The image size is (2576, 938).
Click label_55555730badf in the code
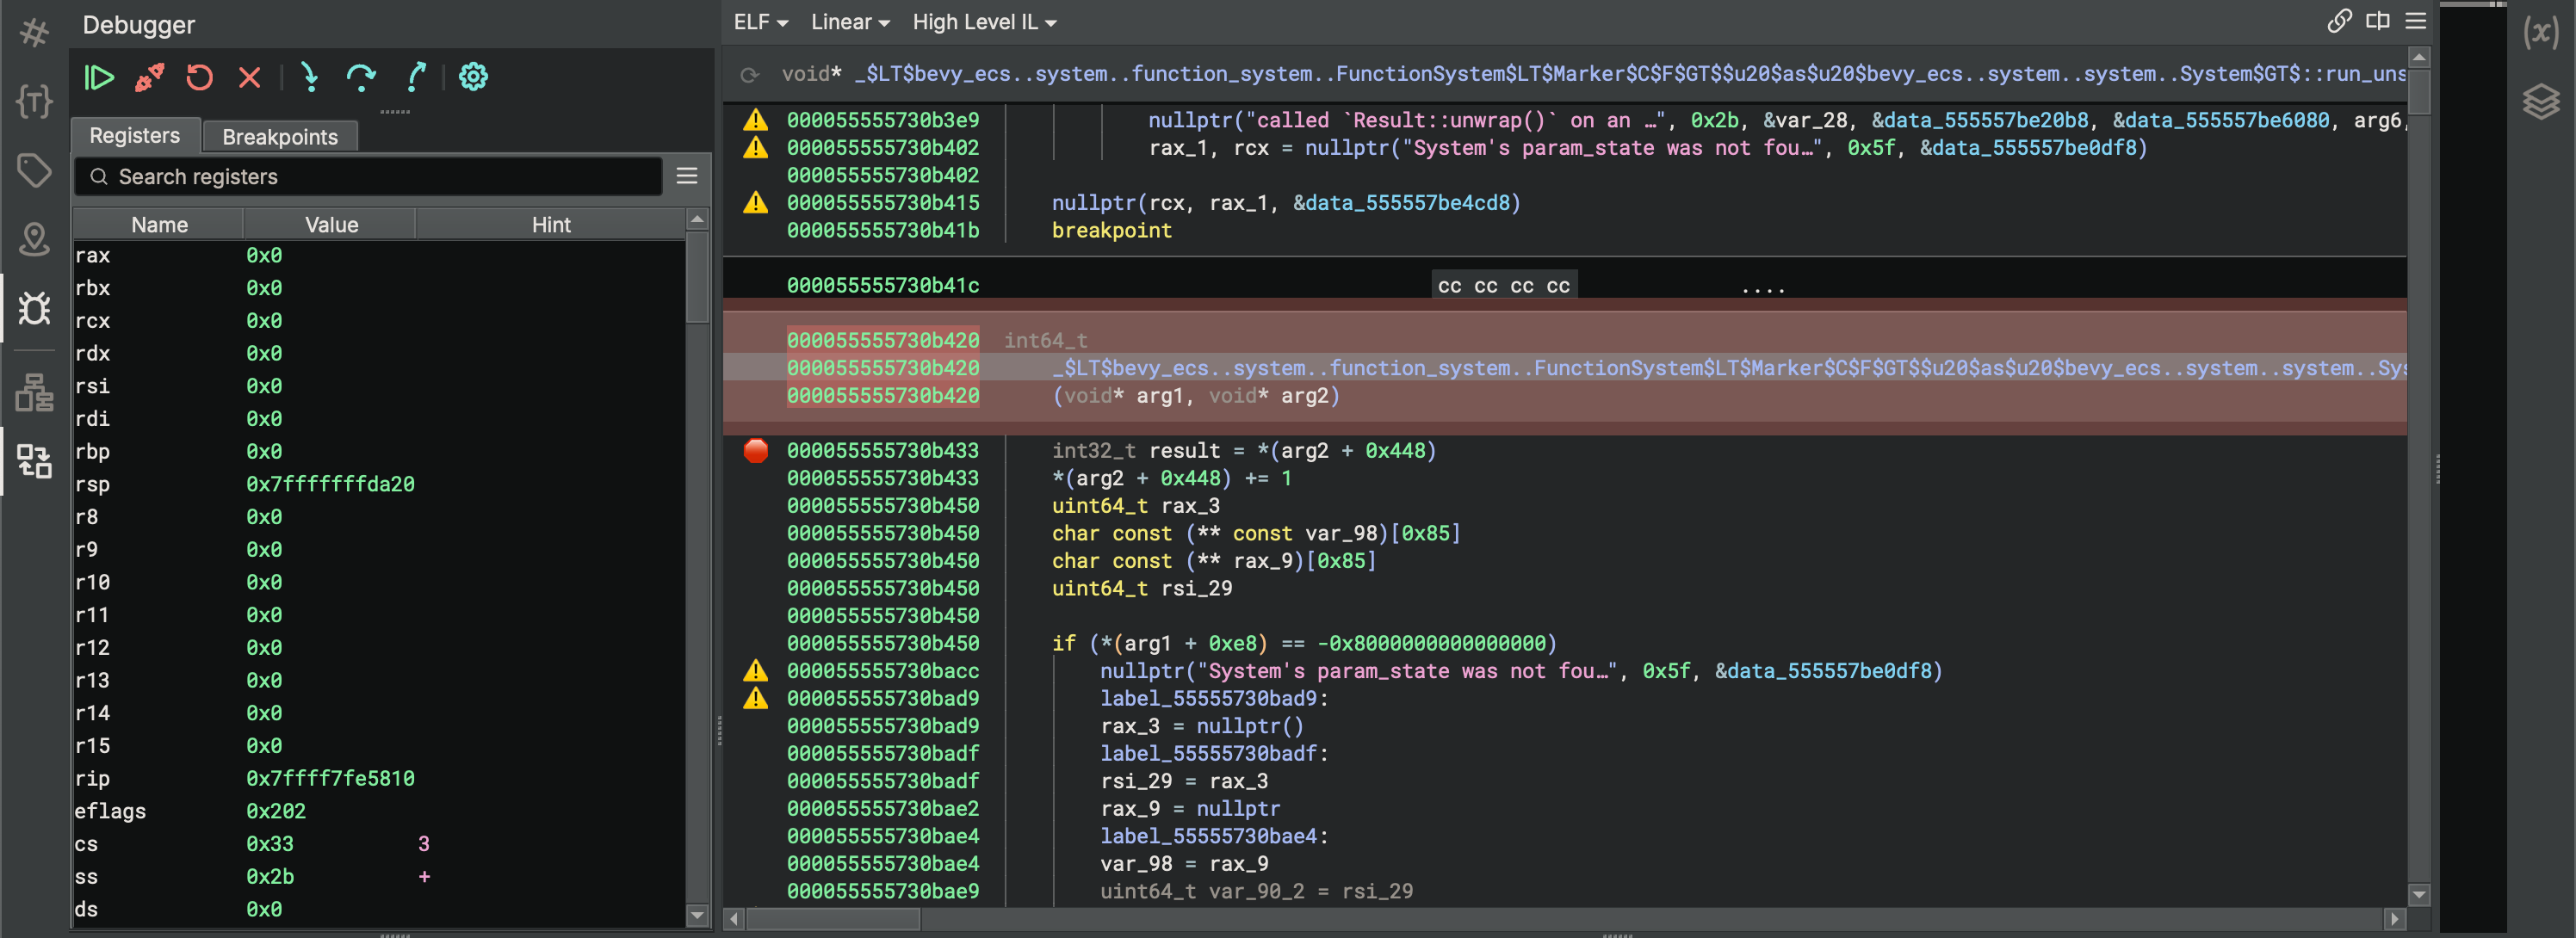(1208, 754)
